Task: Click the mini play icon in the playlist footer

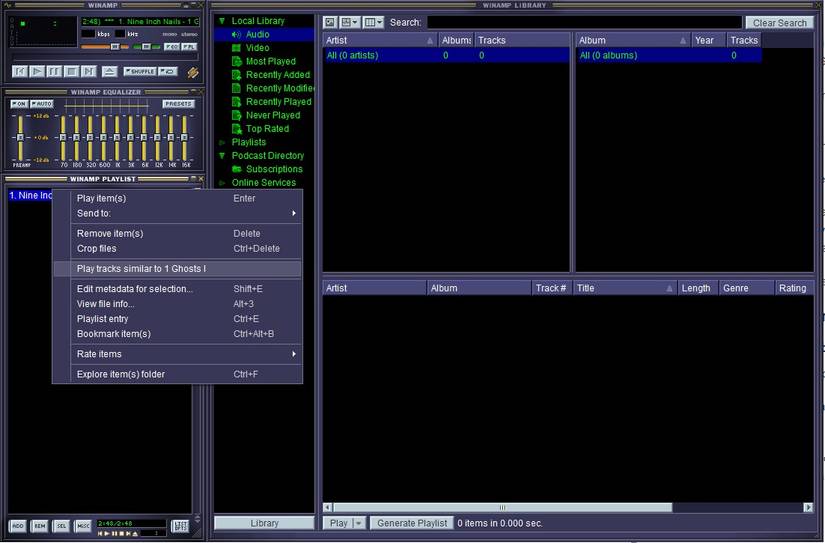Action: pos(107,534)
